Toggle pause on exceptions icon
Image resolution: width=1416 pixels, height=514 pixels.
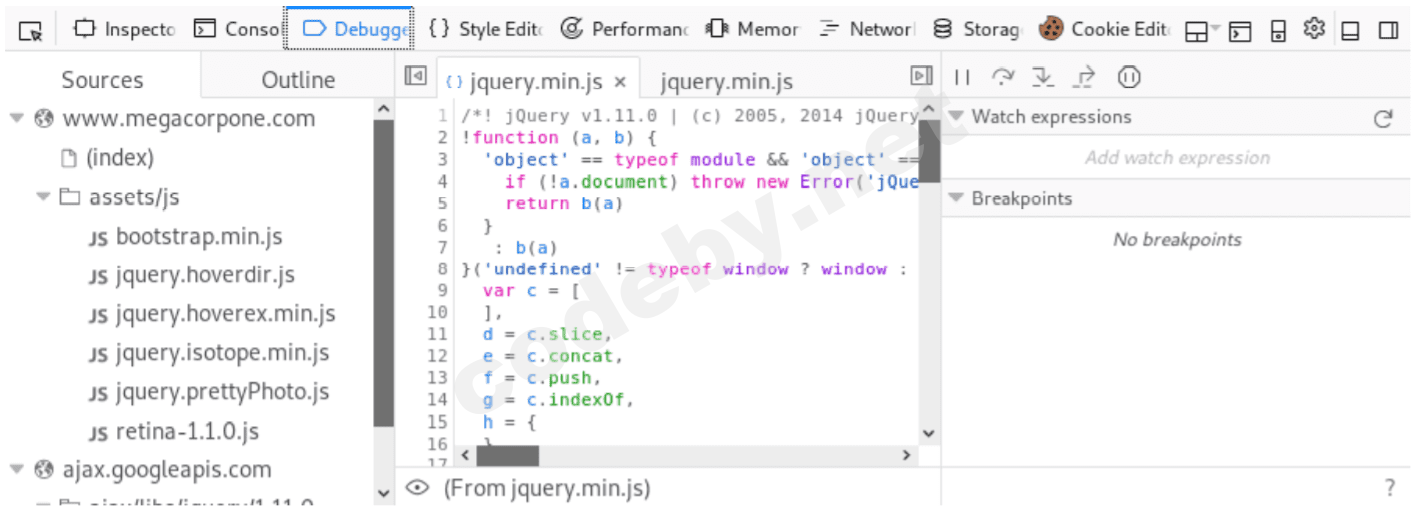1129,77
